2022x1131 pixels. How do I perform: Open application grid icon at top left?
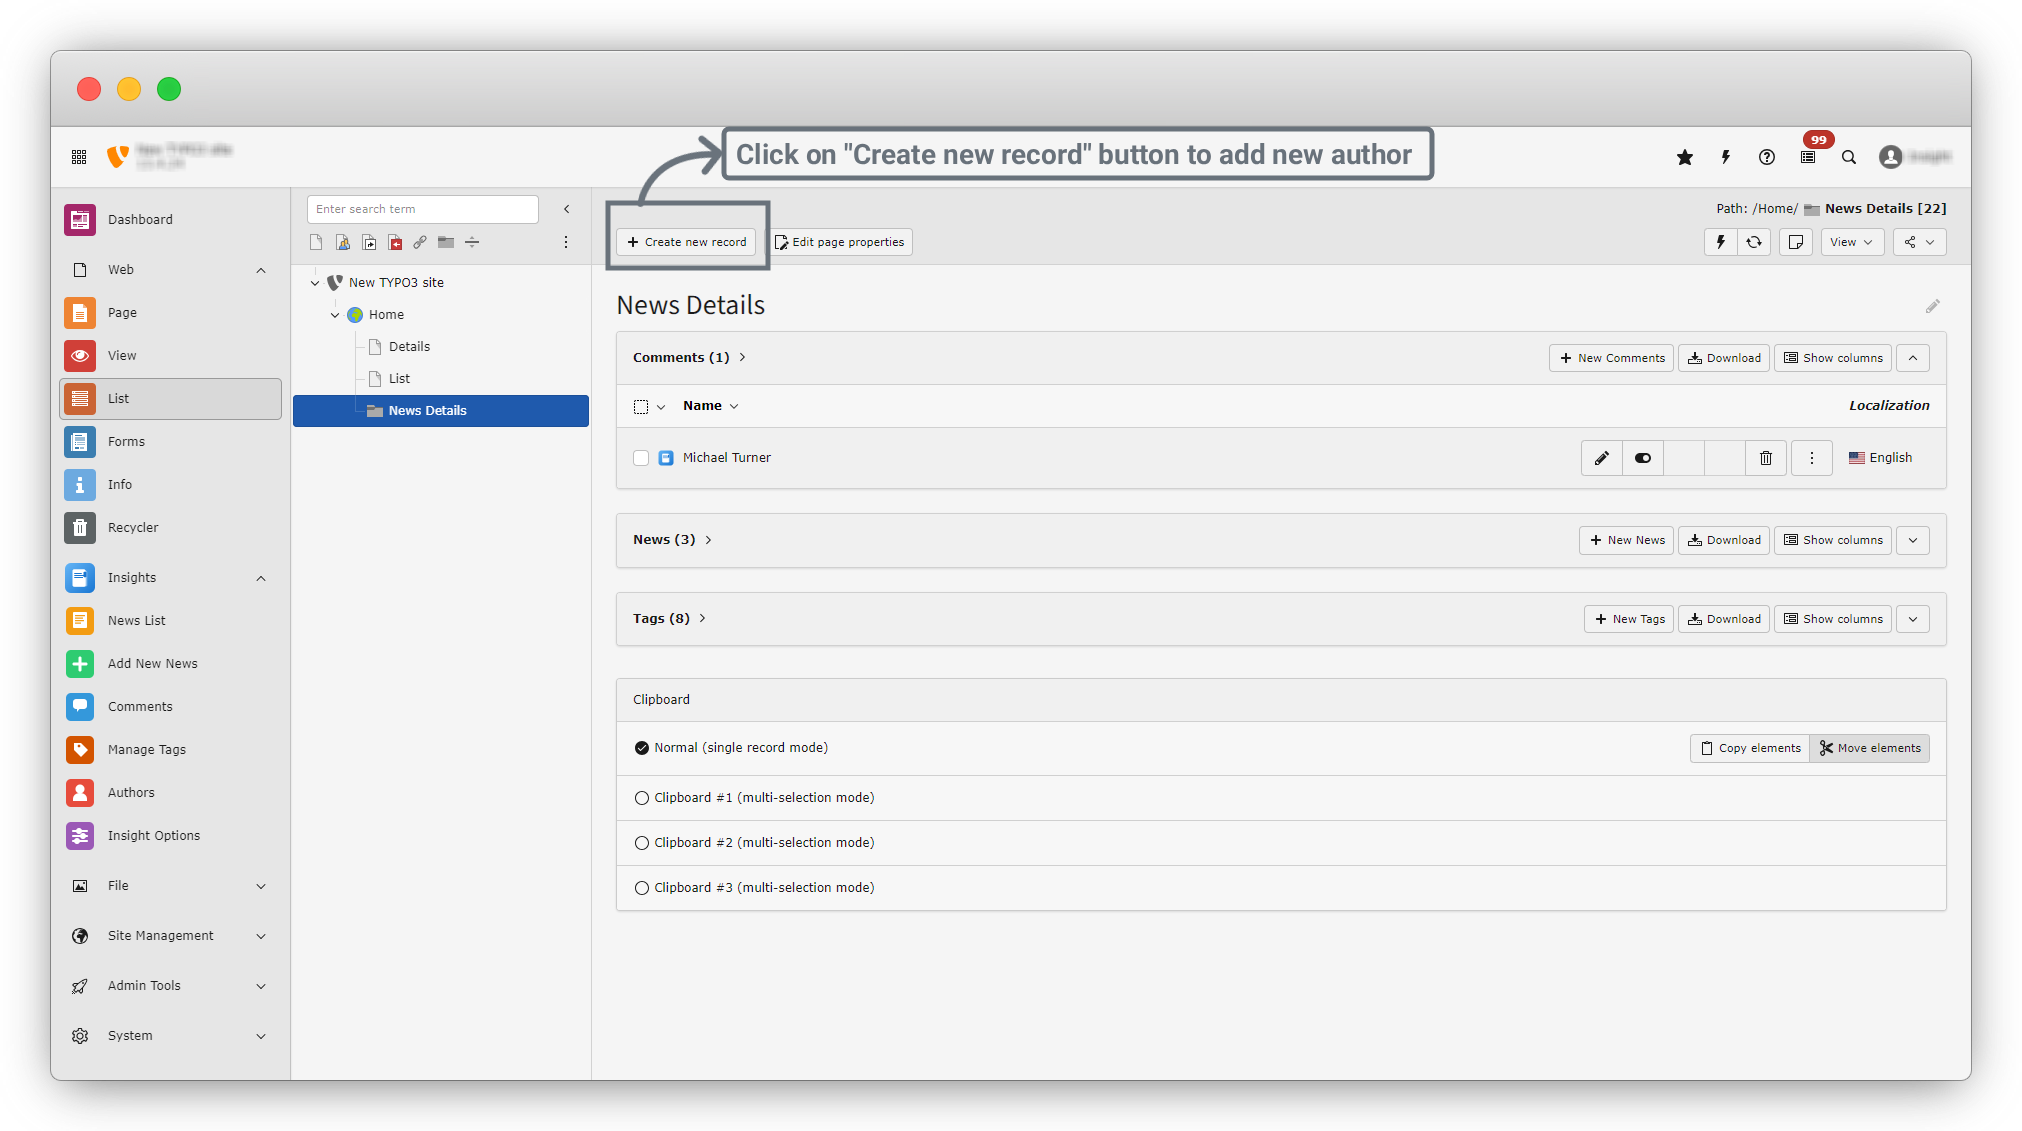79,157
